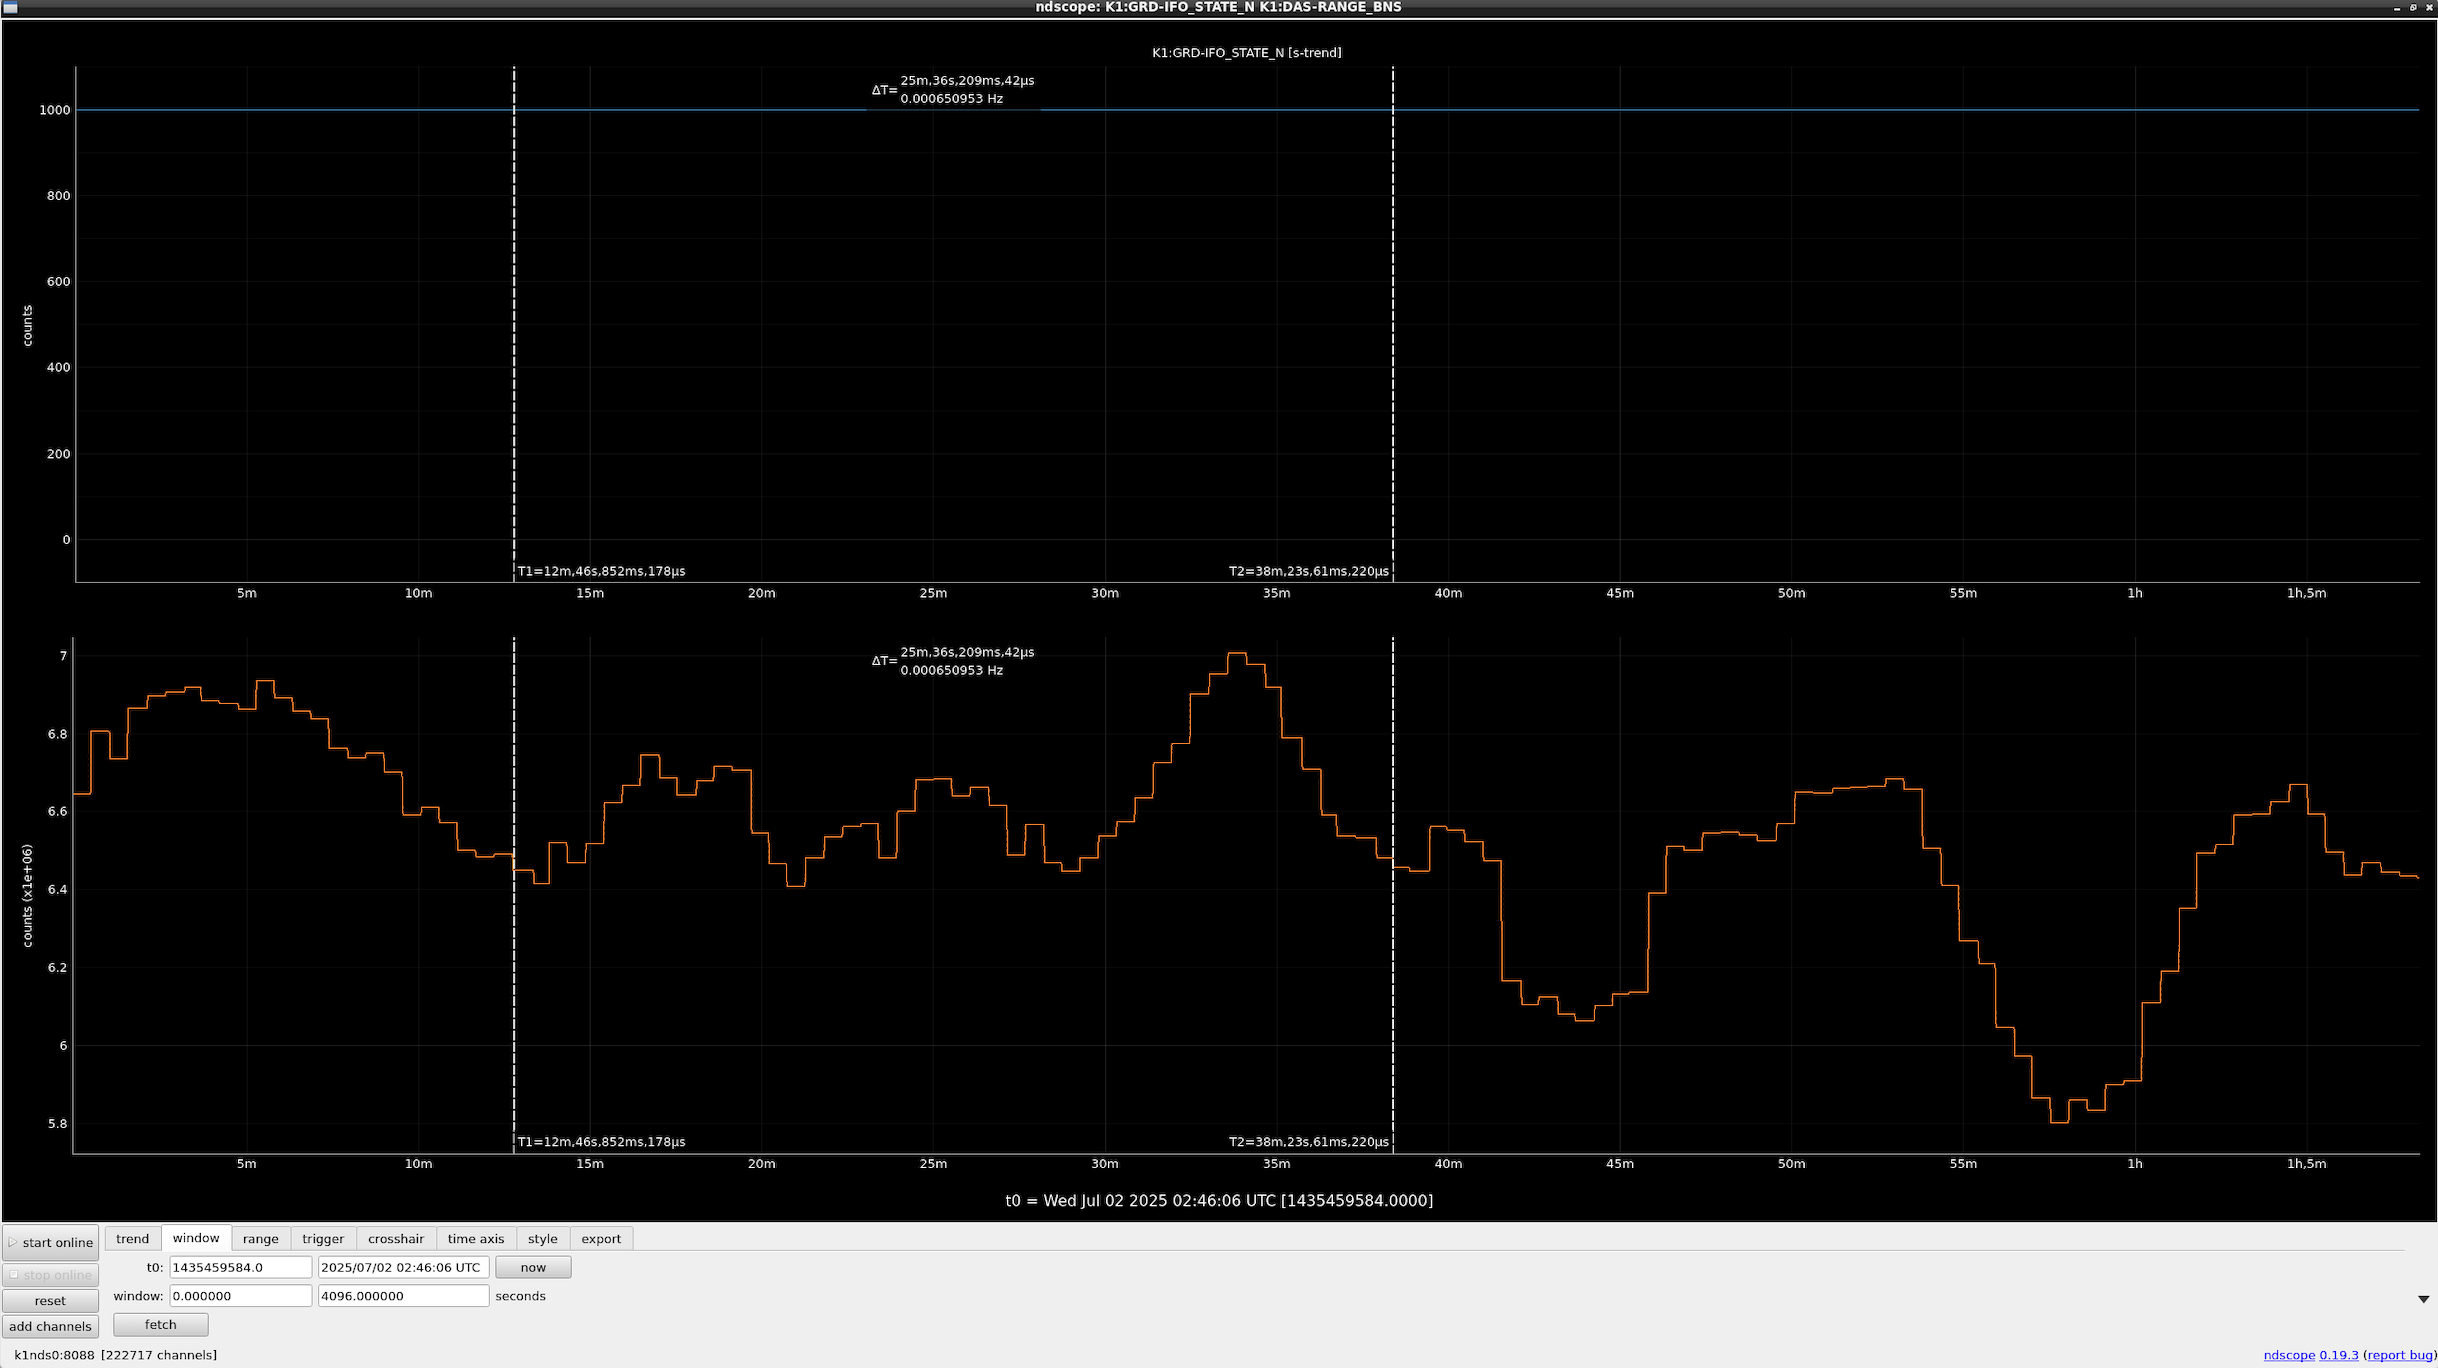Viewport: 2438px width, 1368px height.
Task: Collapse control panel with bottom-right arrow
Action: pos(2423,1299)
